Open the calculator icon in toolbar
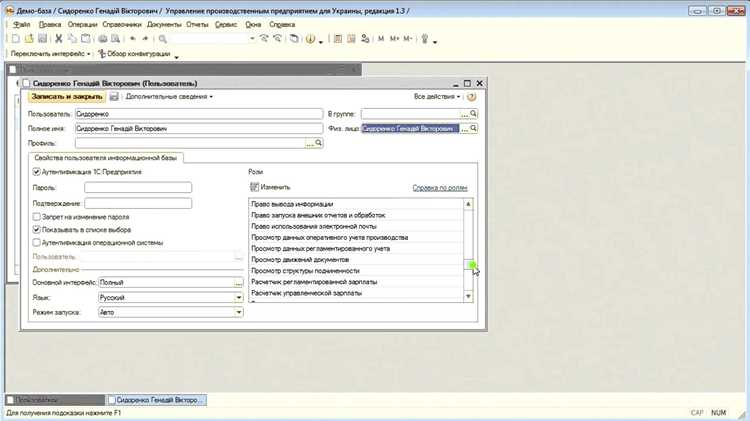This screenshot has width=750, height=421. coord(338,39)
